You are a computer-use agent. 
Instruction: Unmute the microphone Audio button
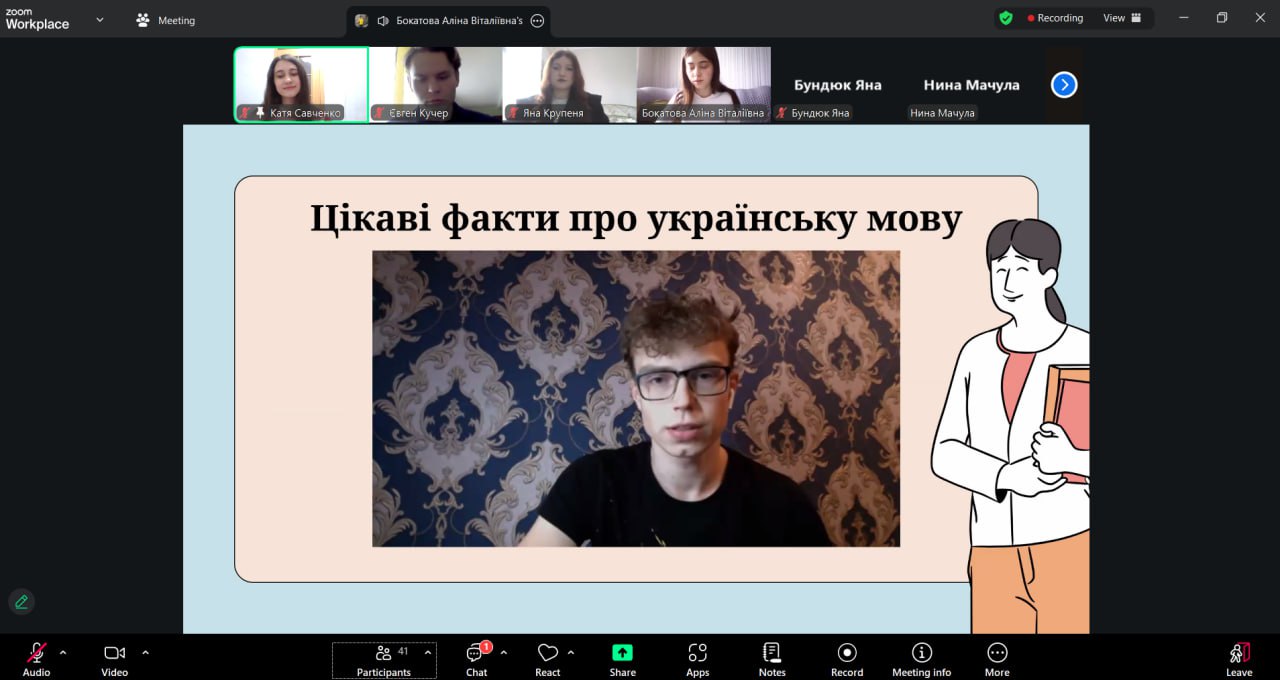[x=36, y=653]
